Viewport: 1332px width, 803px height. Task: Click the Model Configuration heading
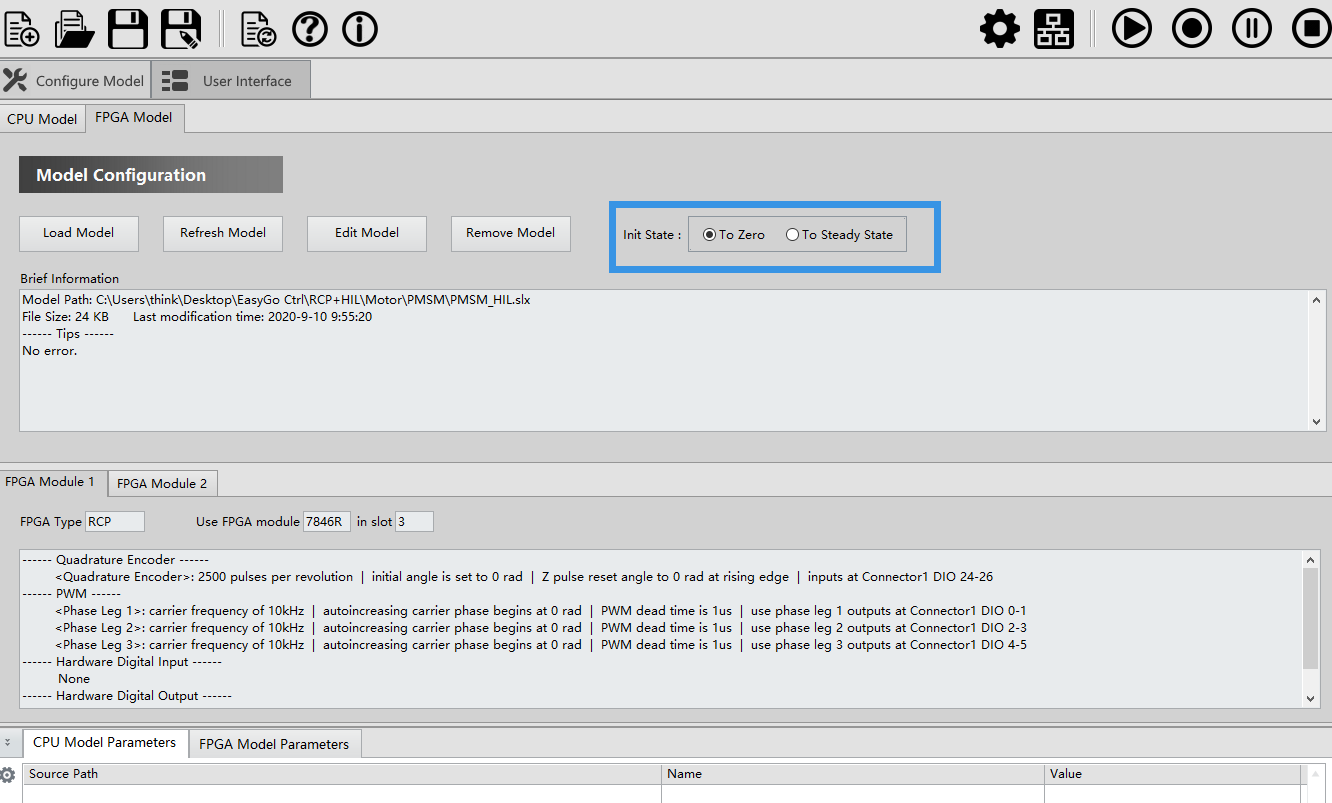click(x=151, y=175)
